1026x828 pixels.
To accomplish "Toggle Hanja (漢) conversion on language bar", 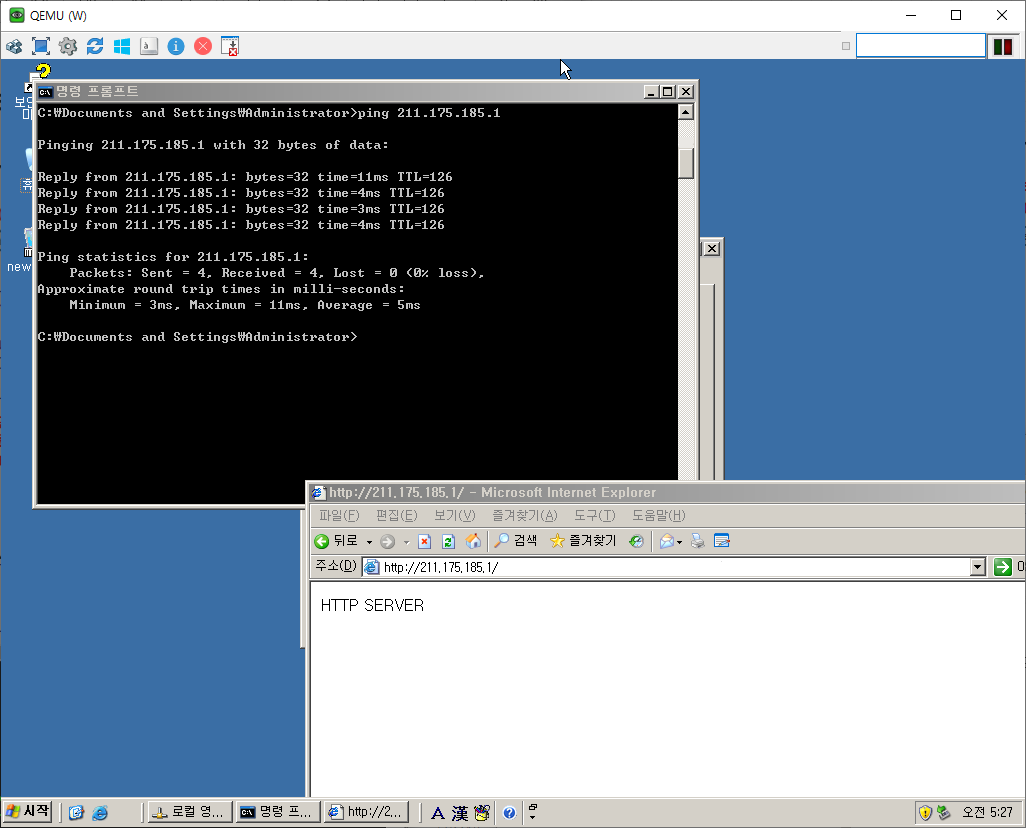I will [x=460, y=813].
